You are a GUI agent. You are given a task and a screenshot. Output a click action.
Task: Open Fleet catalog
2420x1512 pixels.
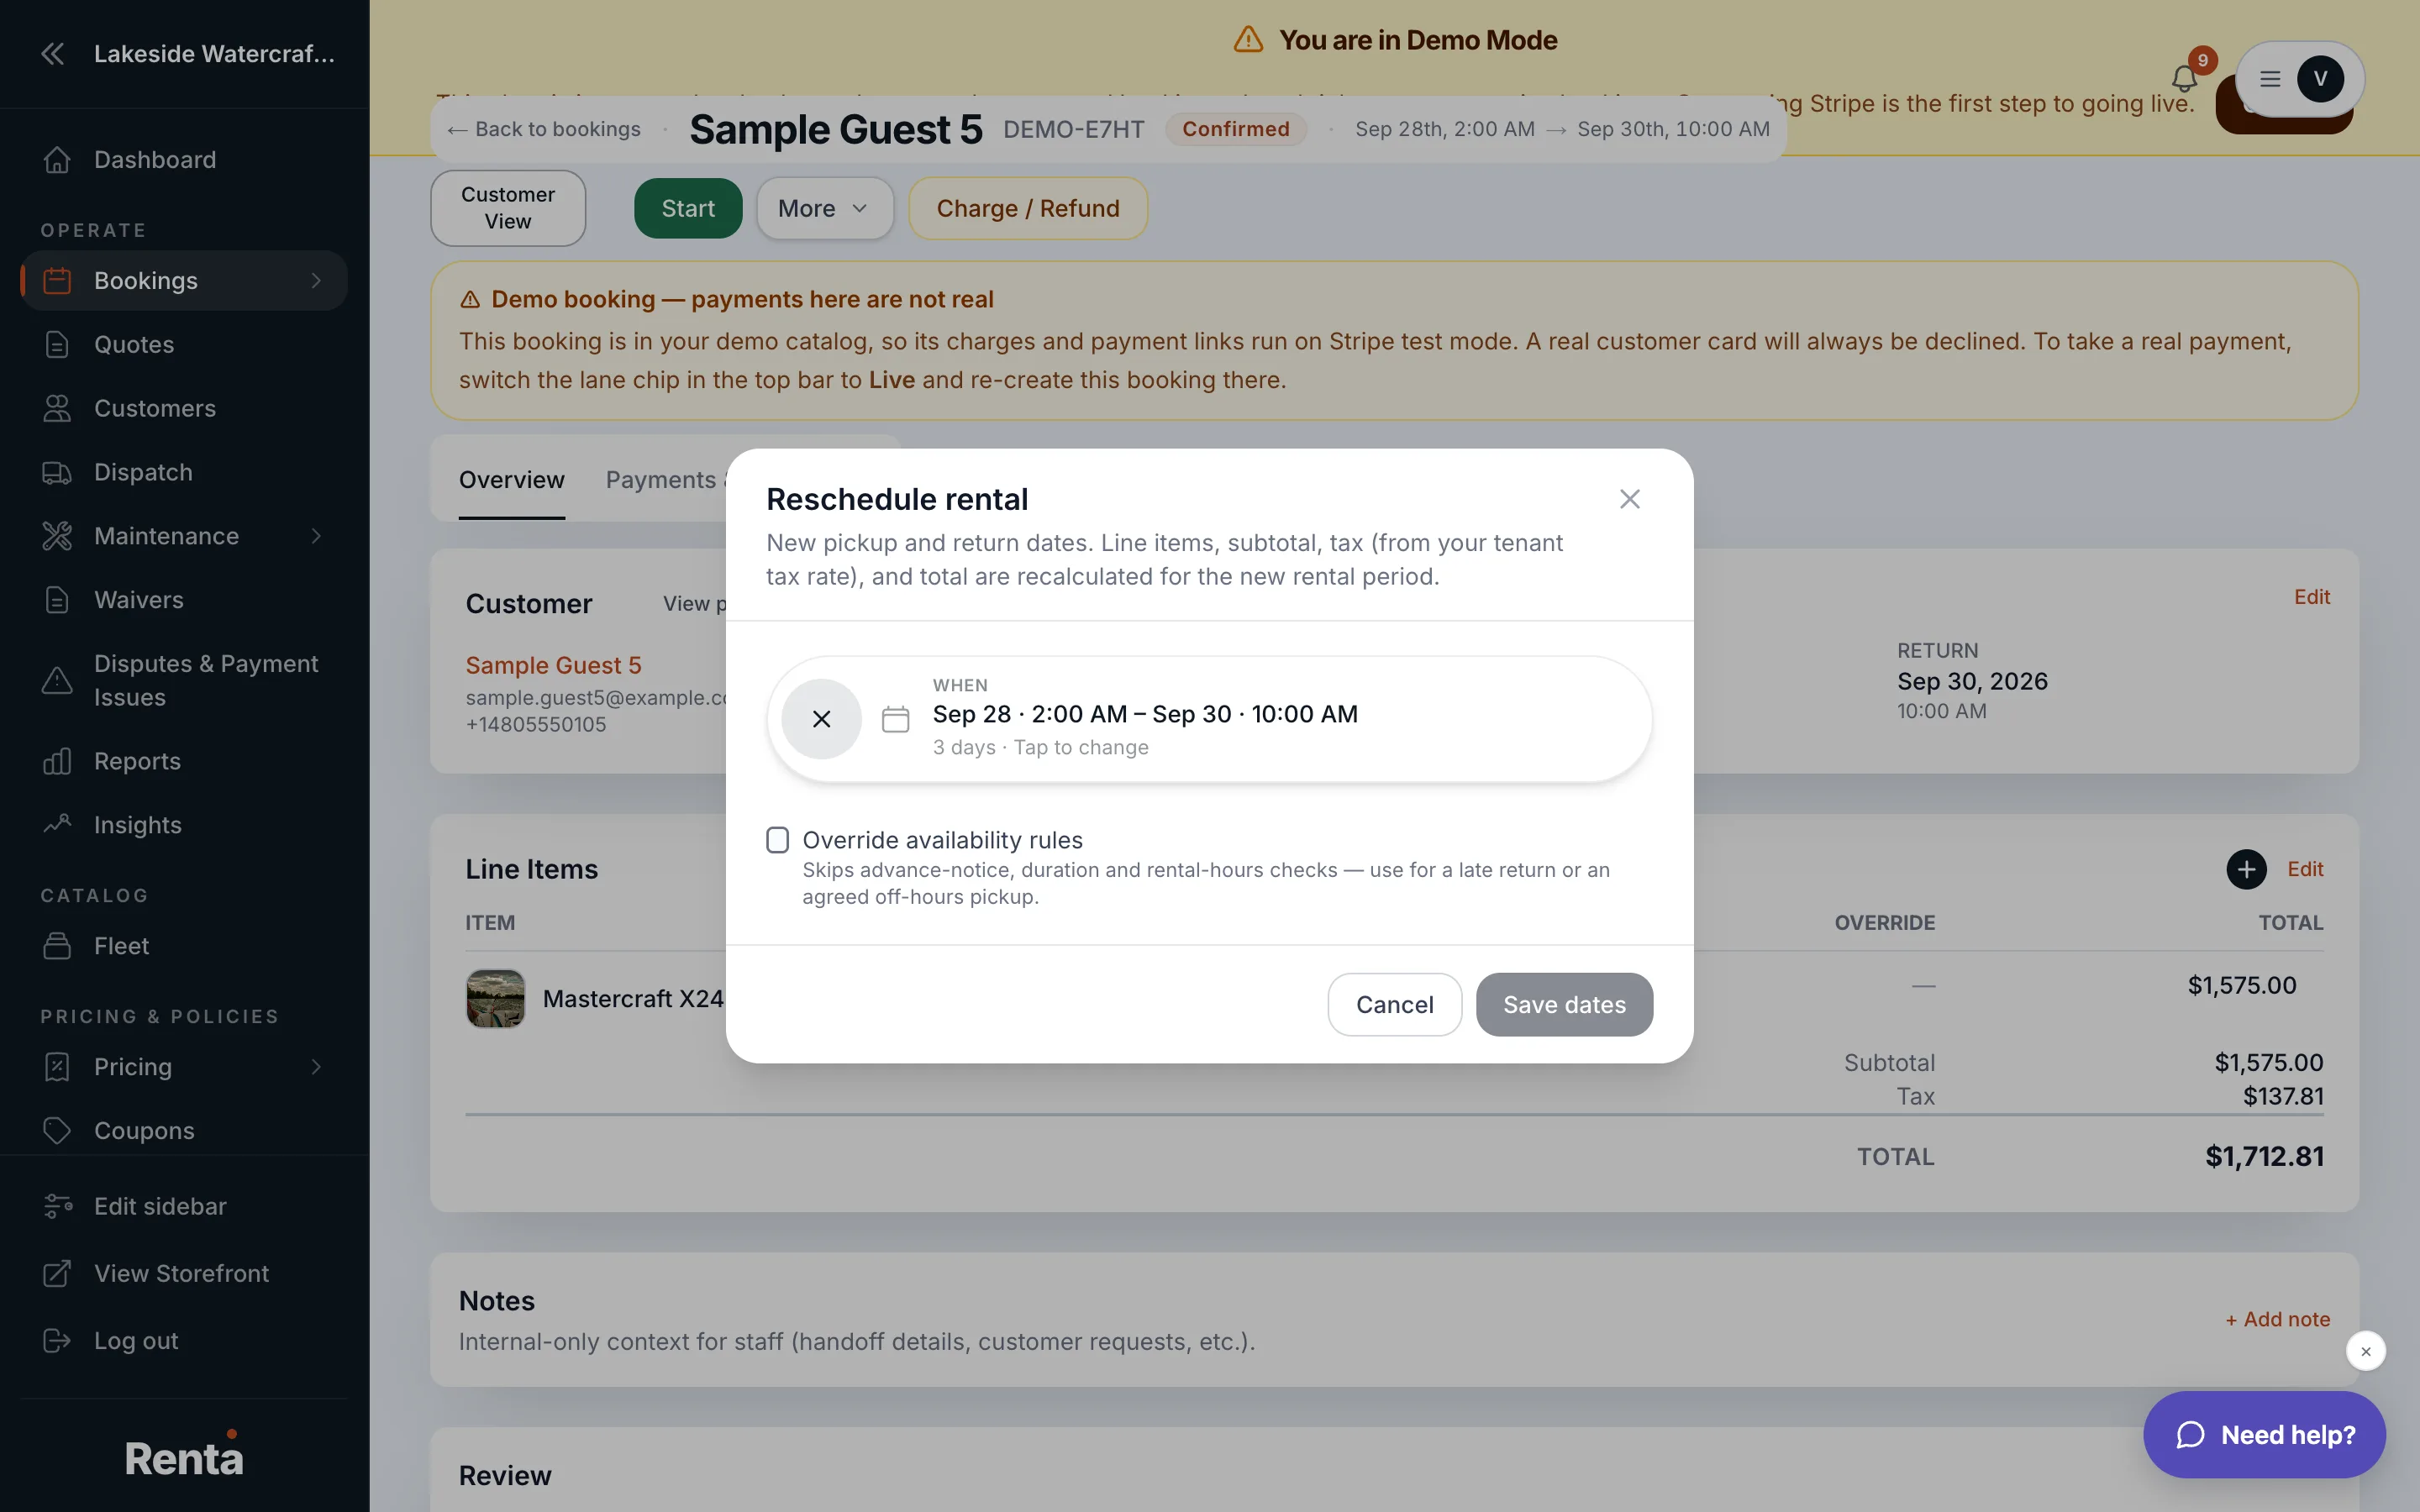184,946
